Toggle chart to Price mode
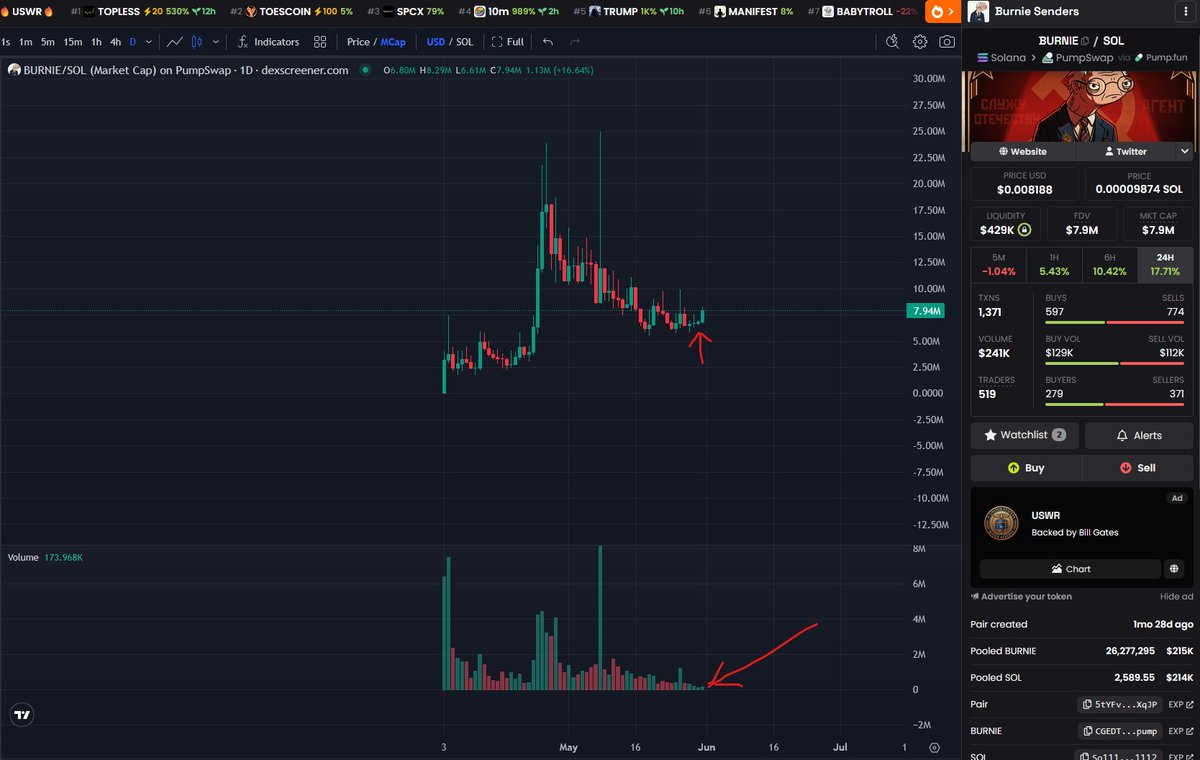Screen dimensions: 1200x760 pyautogui.click(x=358, y=42)
